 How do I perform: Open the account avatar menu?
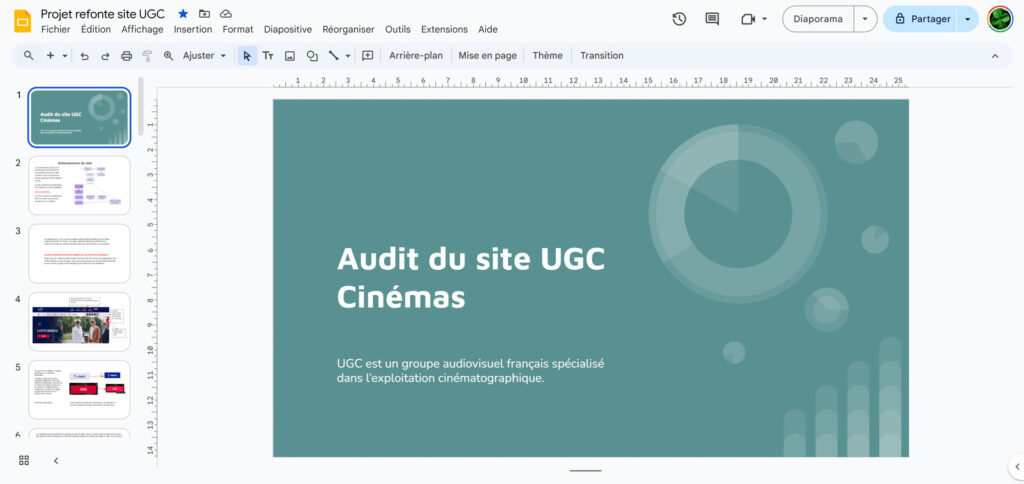pyautogui.click(x=1000, y=19)
